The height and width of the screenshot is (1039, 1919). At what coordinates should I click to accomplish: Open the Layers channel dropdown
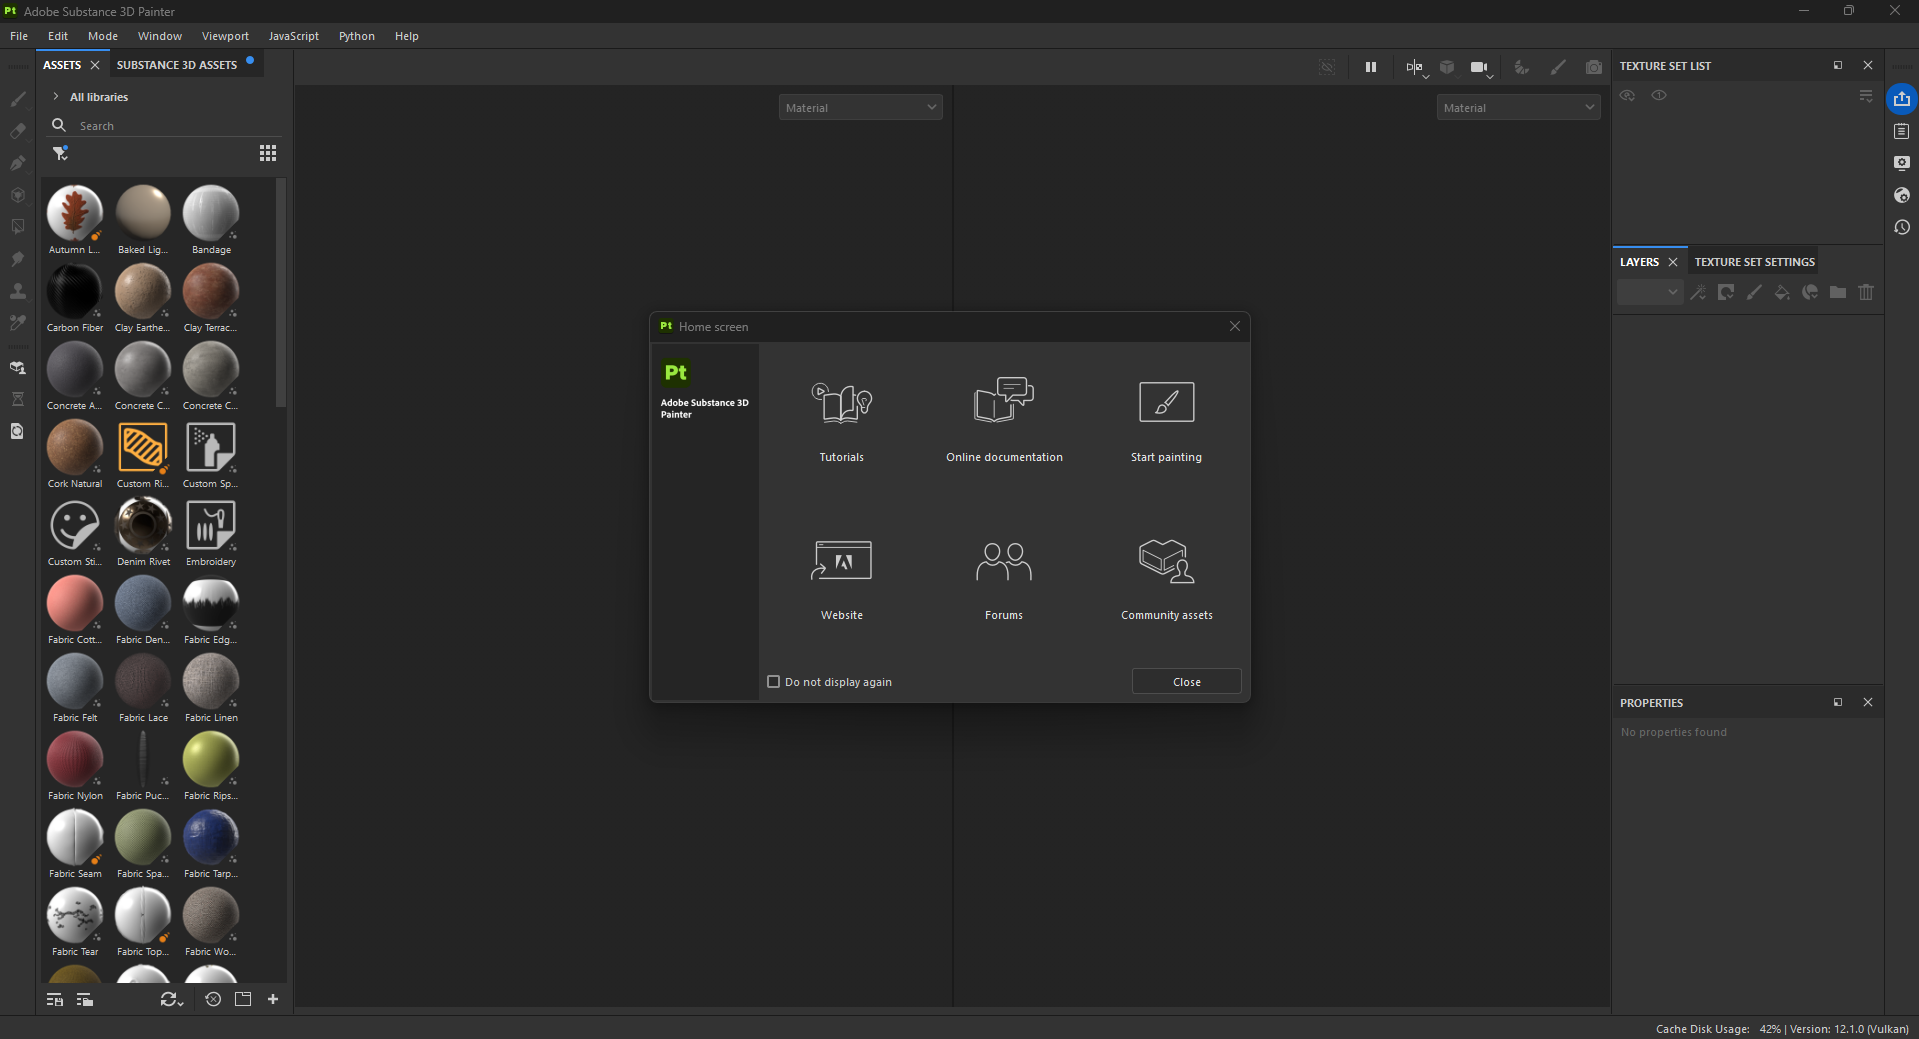(x=1650, y=292)
